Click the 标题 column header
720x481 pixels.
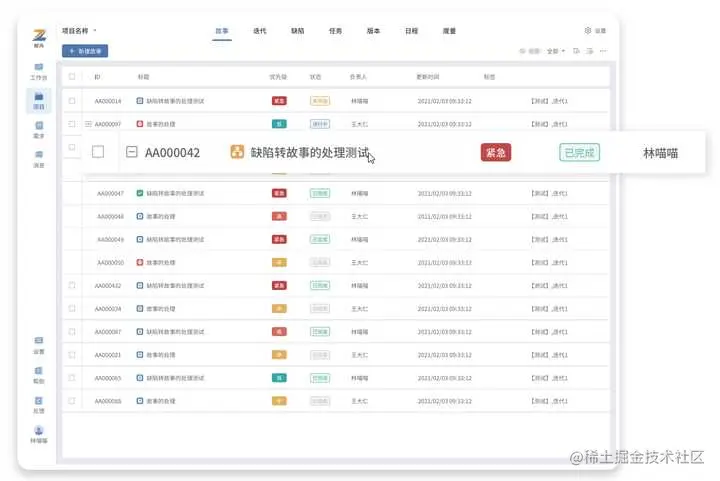[x=143, y=77]
